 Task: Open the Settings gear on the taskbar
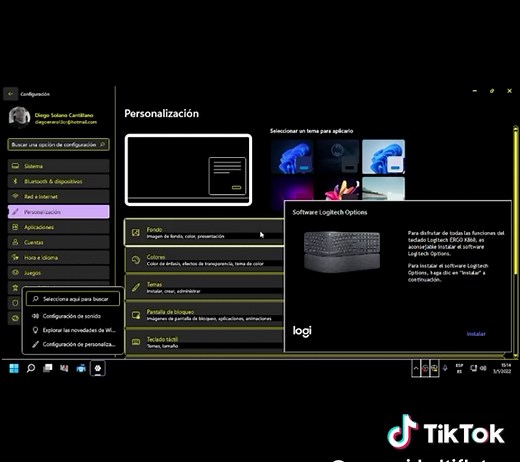pos(98,368)
